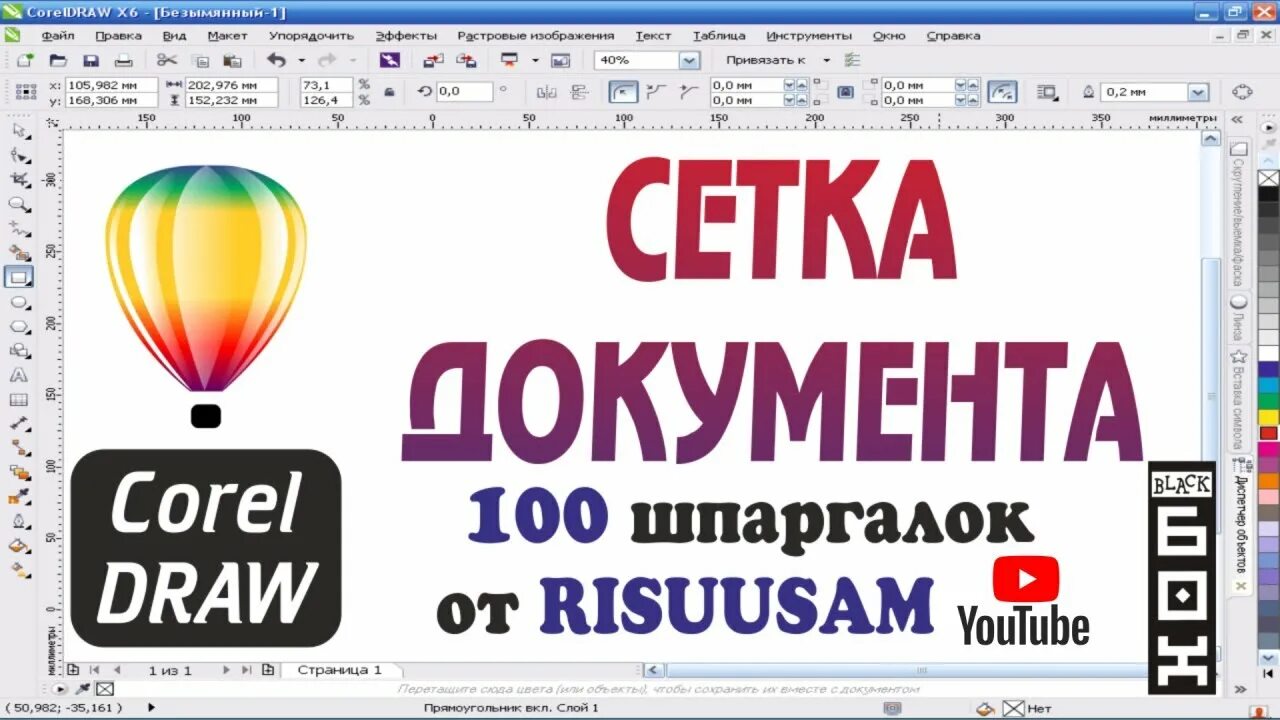The image size is (1280, 720).
Task: Click the Options settings icon beside Привязать к
Action: [x=852, y=60]
